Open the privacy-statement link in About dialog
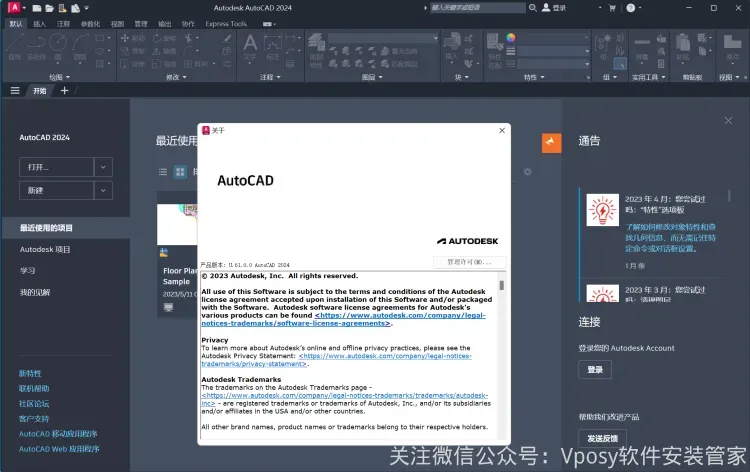 tap(337, 360)
